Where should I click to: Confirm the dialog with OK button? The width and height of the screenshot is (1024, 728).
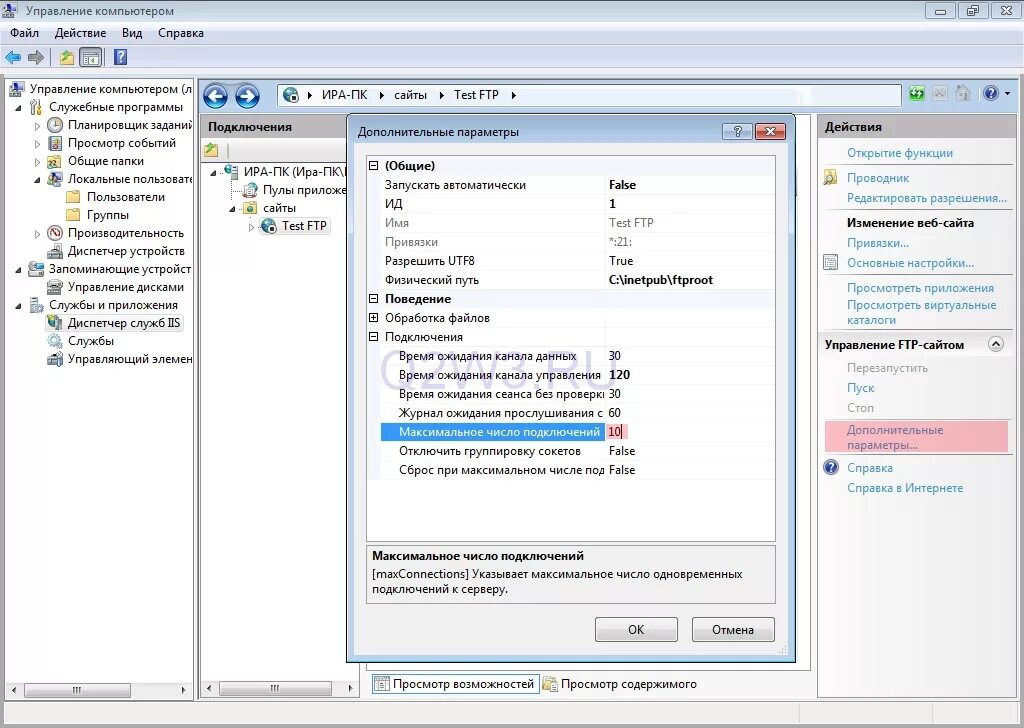[x=636, y=629]
